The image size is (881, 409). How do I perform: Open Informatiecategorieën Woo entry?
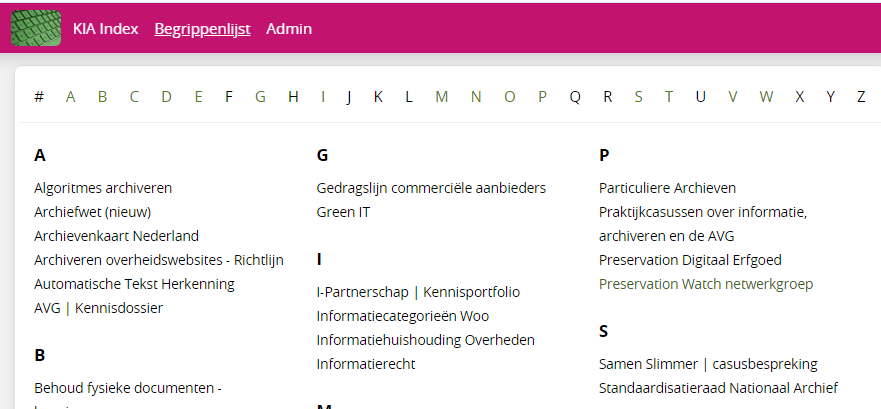pos(403,316)
